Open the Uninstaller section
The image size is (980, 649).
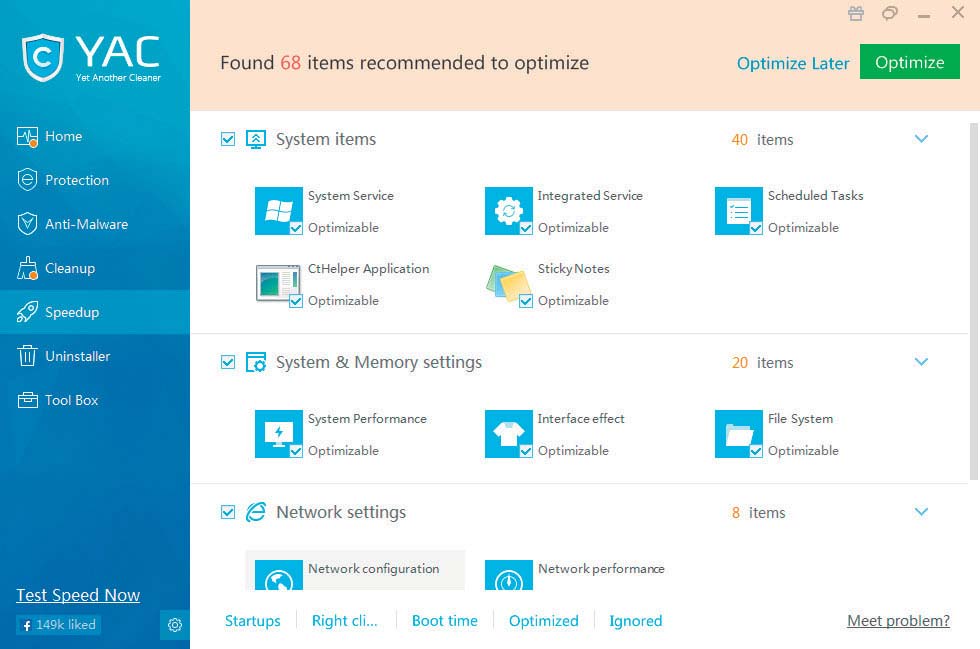[x=95, y=356]
